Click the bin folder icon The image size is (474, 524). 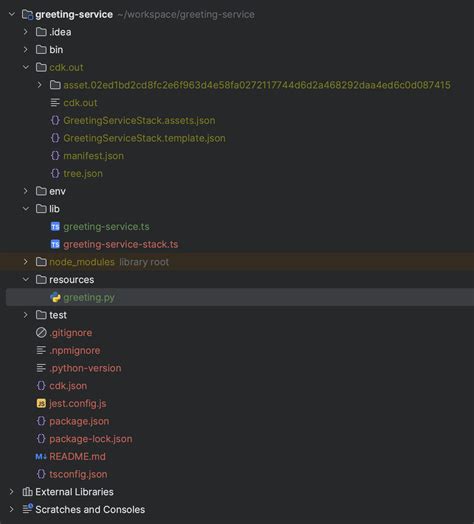tap(41, 50)
